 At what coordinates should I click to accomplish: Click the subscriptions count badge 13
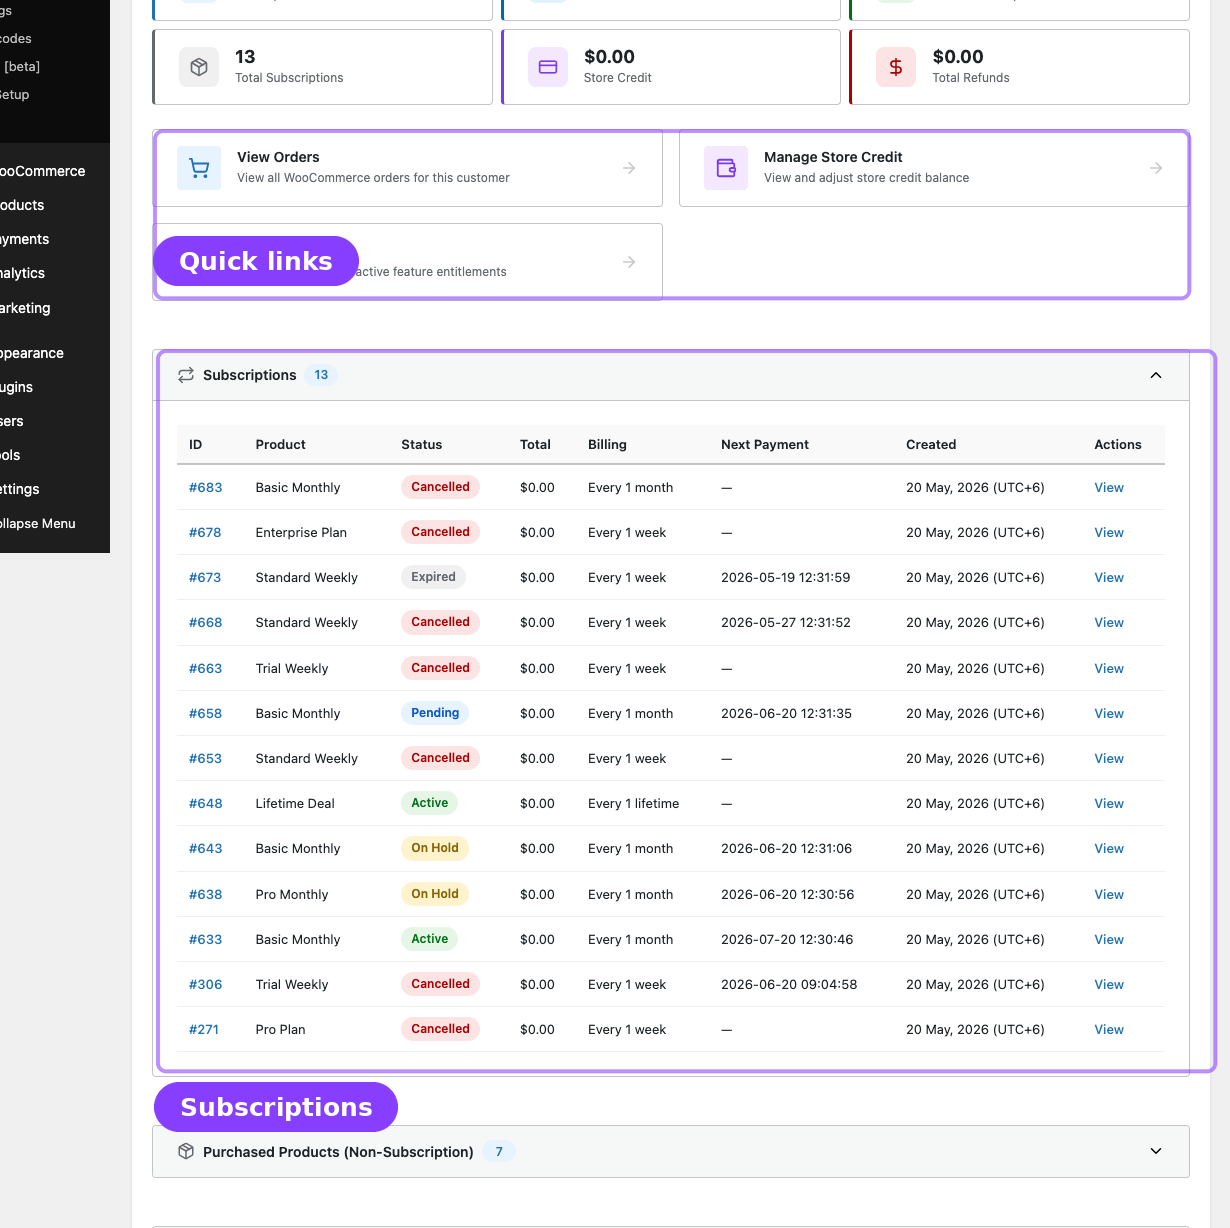point(321,375)
